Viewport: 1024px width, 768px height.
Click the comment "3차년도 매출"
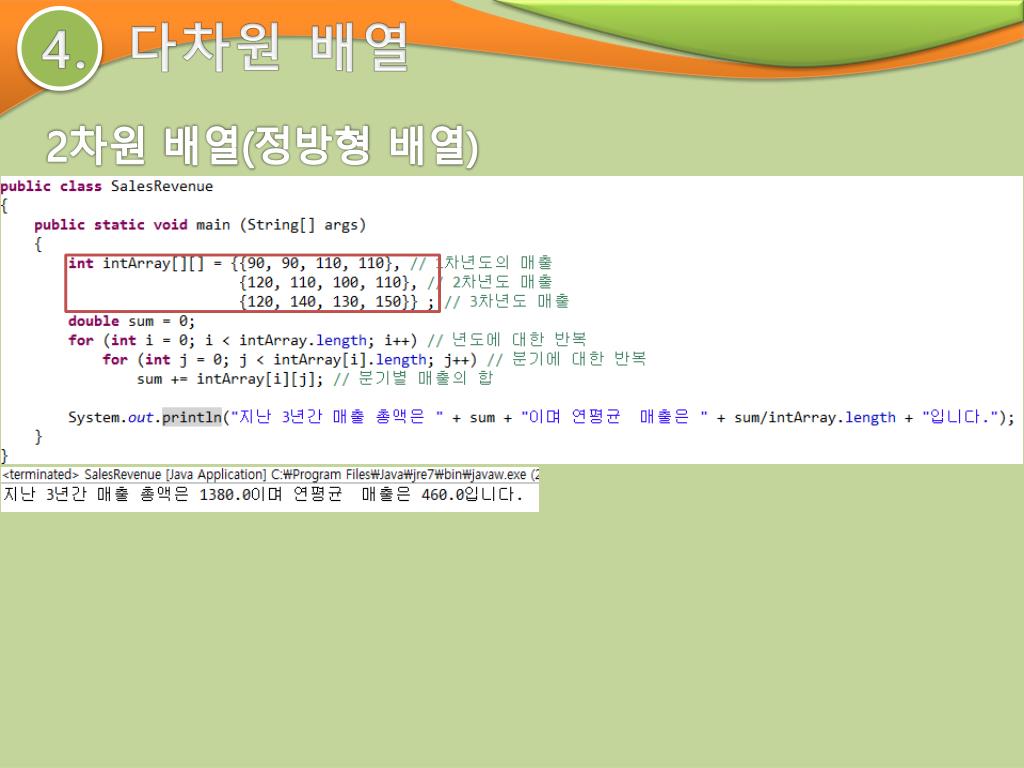click(x=519, y=301)
